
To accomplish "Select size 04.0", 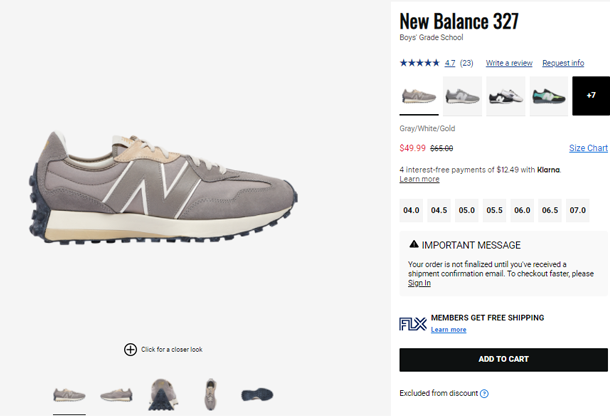I will 411,211.
